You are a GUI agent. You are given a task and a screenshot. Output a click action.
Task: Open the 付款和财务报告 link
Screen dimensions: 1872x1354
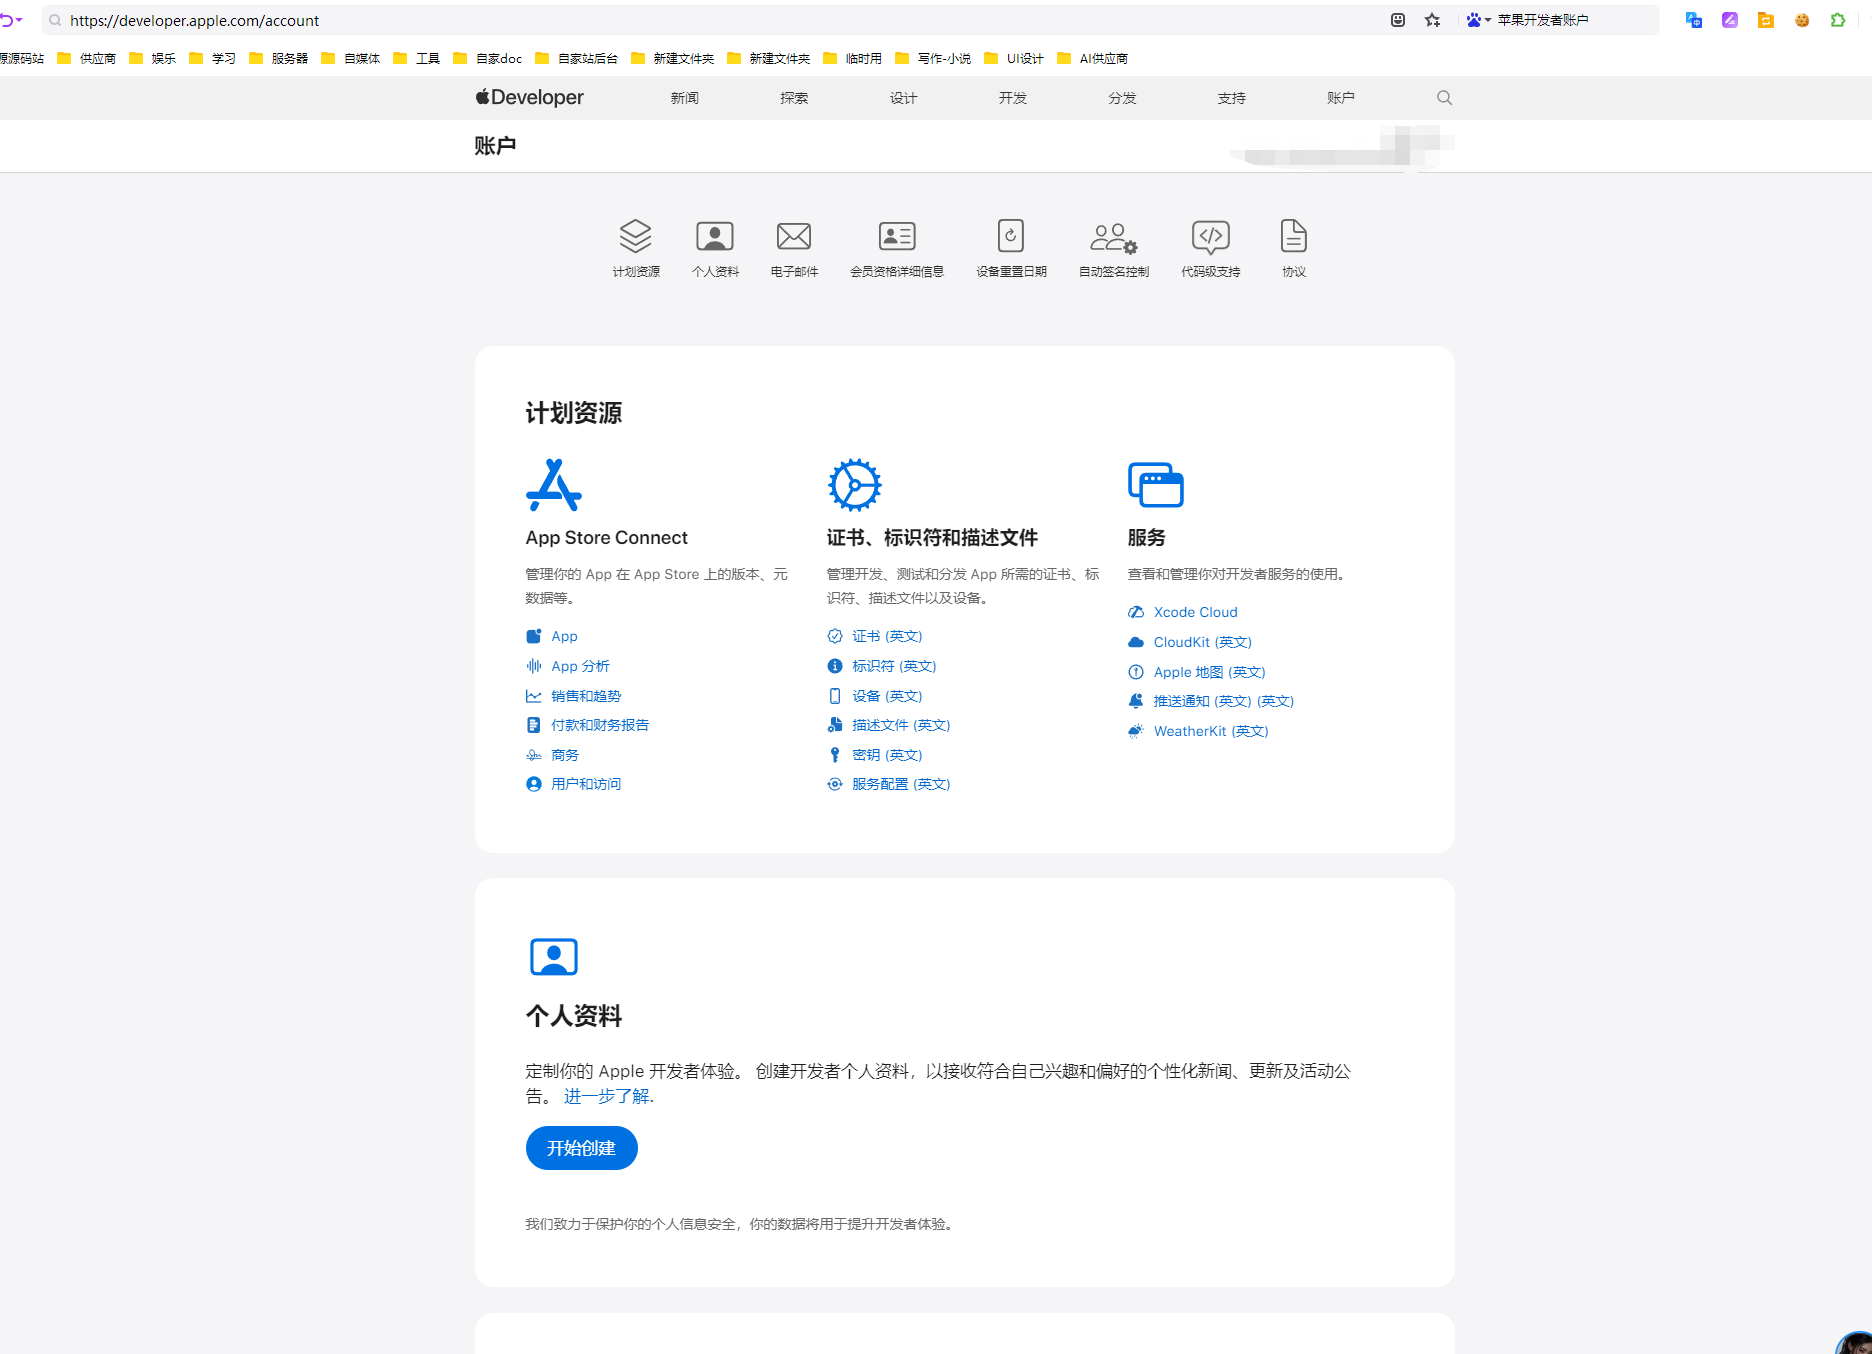tap(600, 725)
